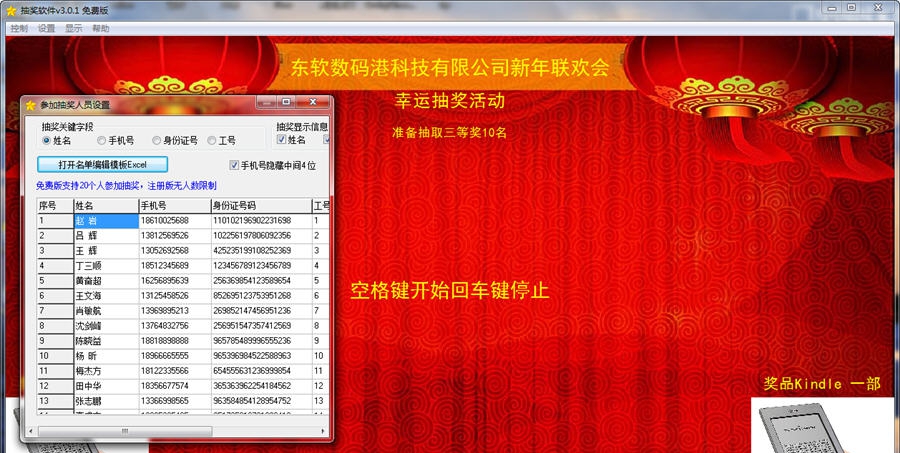Select the 手机号 key field radio button
900x453 pixels.
102,140
